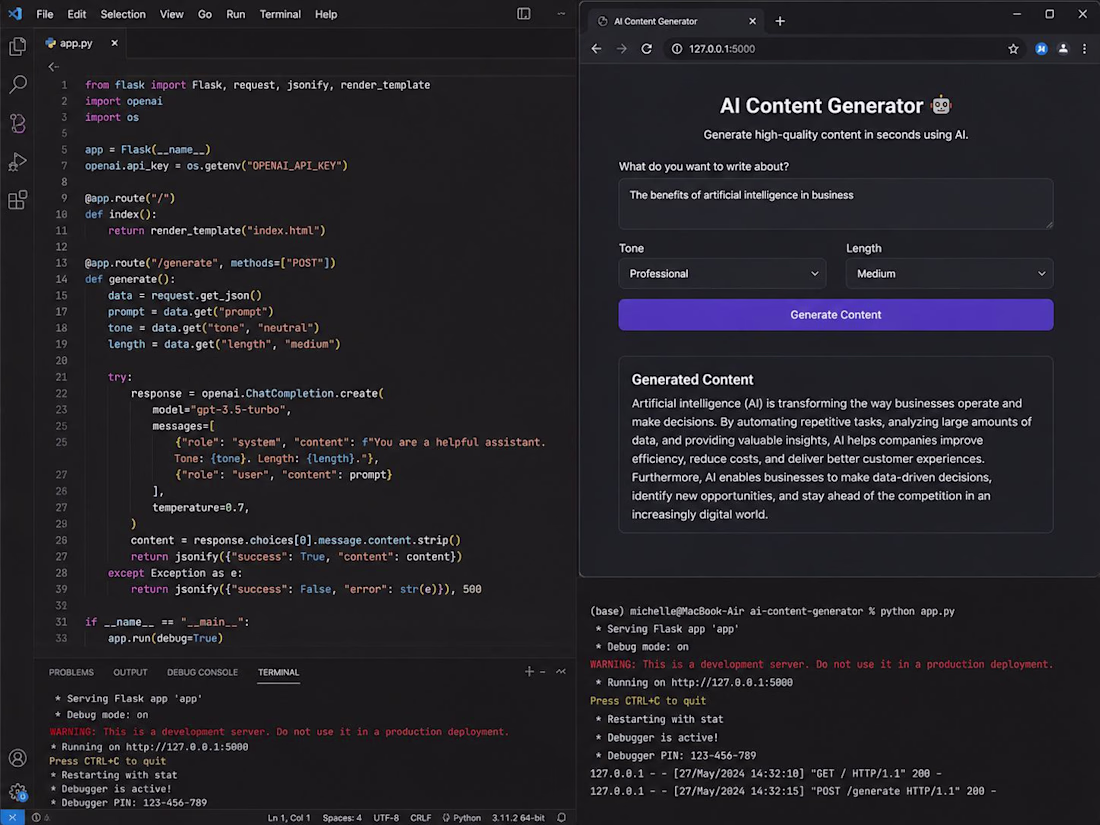The image size is (1100, 825).
Task: Open the blue browser extension icon
Action: click(x=1041, y=49)
